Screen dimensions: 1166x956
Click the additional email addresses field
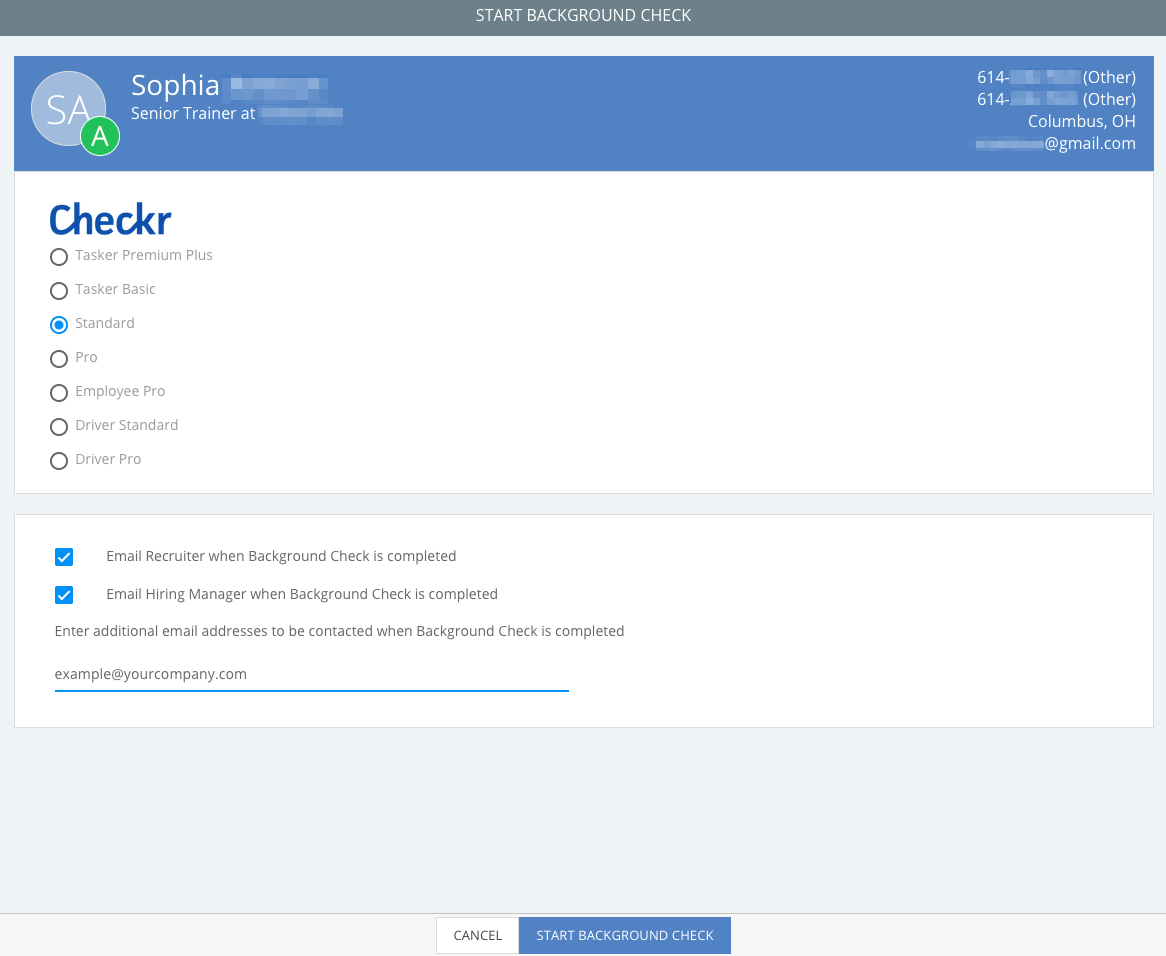pos(312,674)
